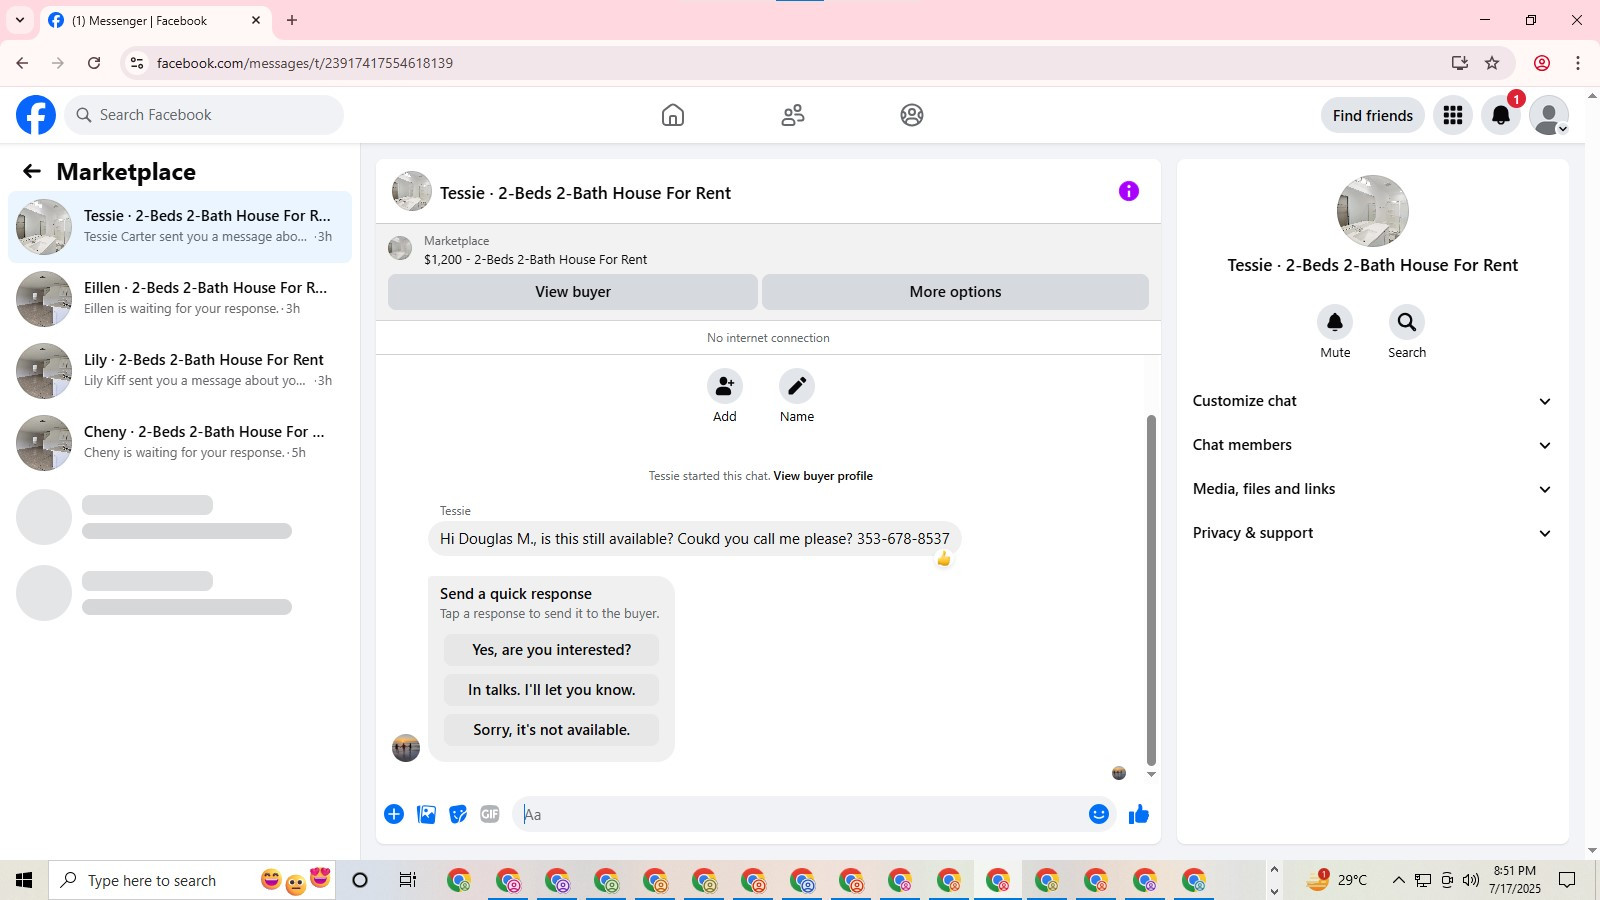This screenshot has width=1600, height=900.
Task: Open account profile avatar menu
Action: coord(1549,115)
